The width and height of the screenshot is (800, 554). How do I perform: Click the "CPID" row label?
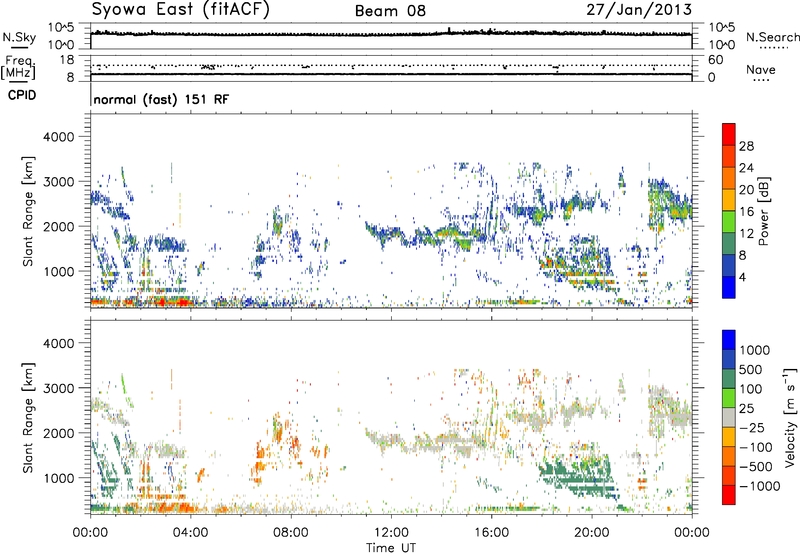pyautogui.click(x=22, y=95)
